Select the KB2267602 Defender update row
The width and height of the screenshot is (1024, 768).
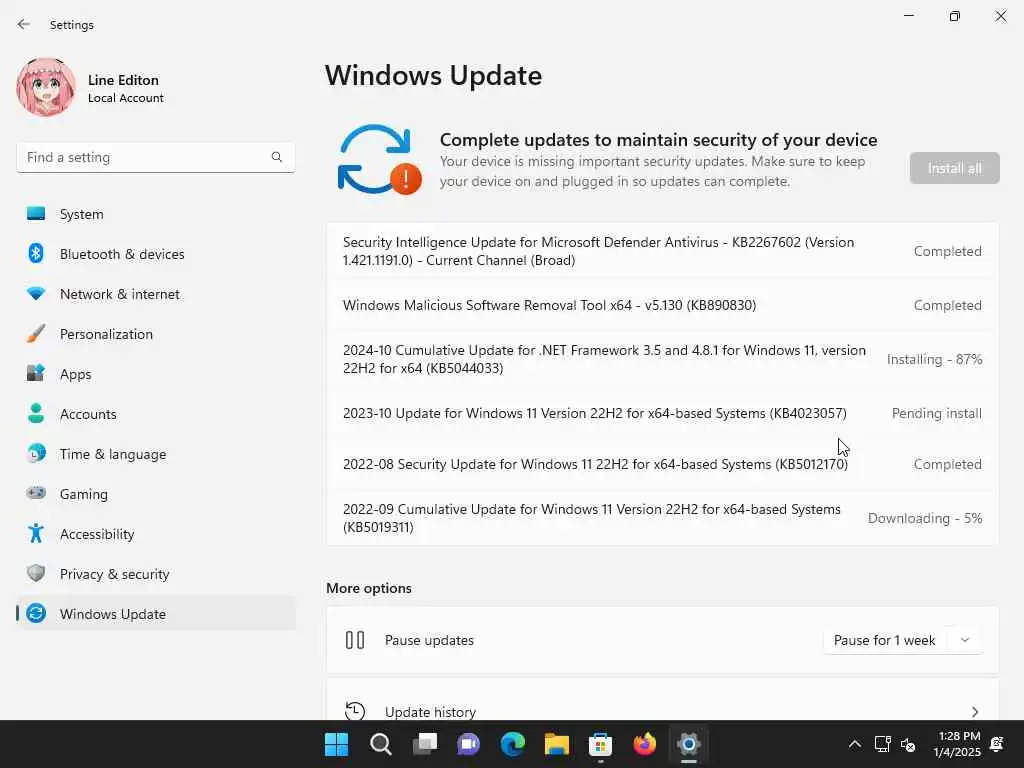pos(662,251)
